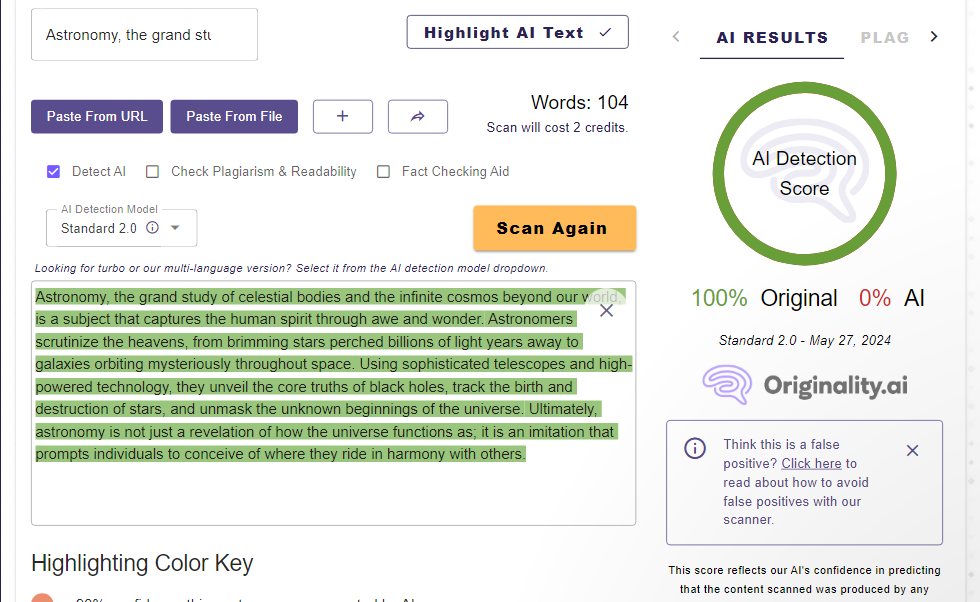Open the AI Detection Model dropdown
Viewport: 980px width, 602px height.
175,228
